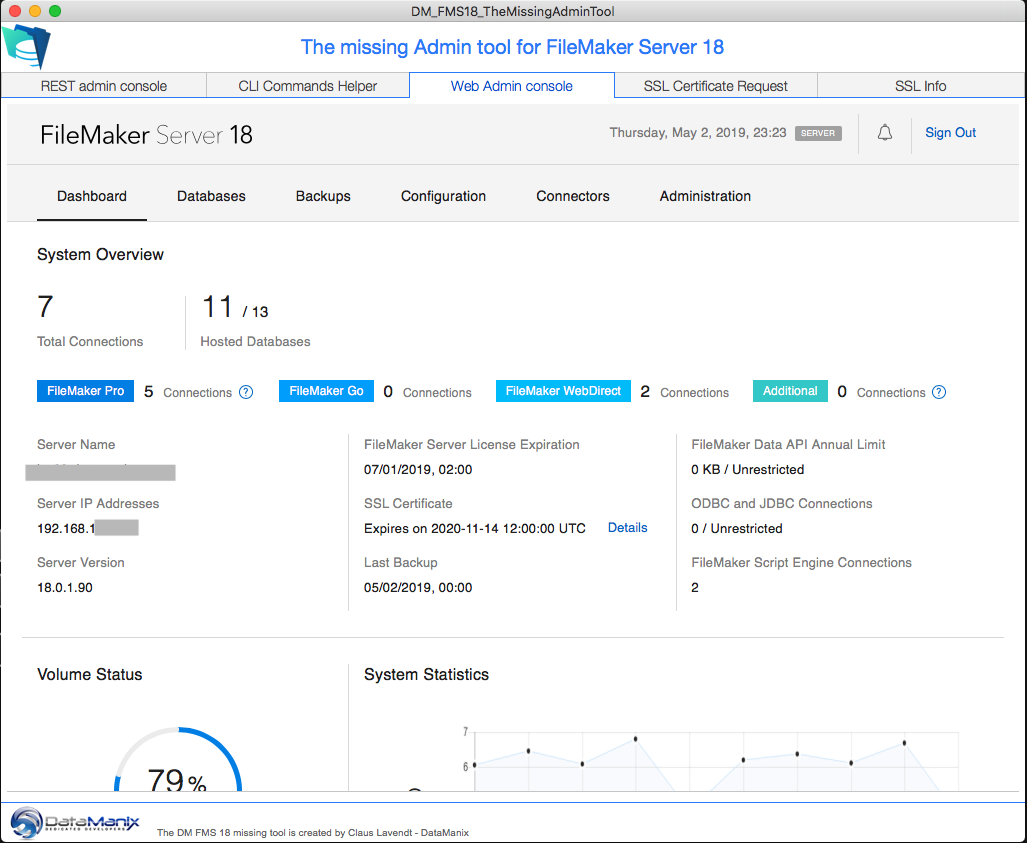Click the Sign Out link
This screenshot has width=1027, height=843.
(x=950, y=132)
